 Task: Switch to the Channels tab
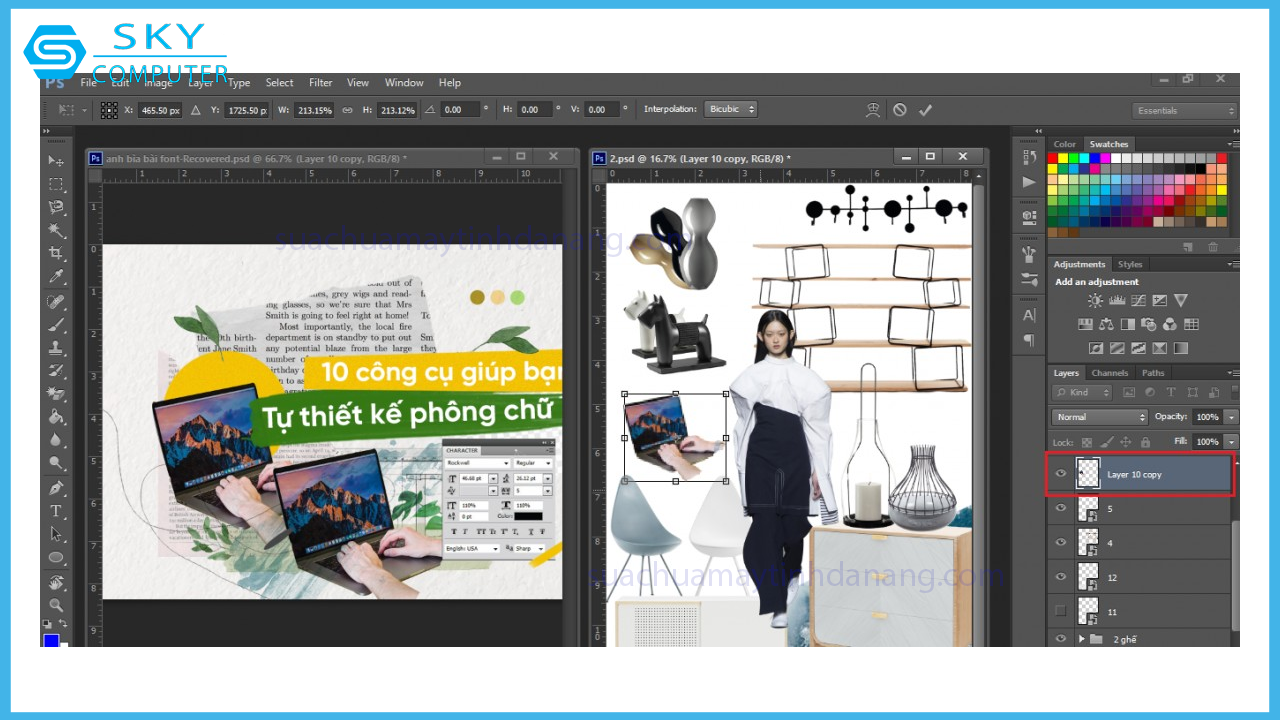click(1109, 373)
